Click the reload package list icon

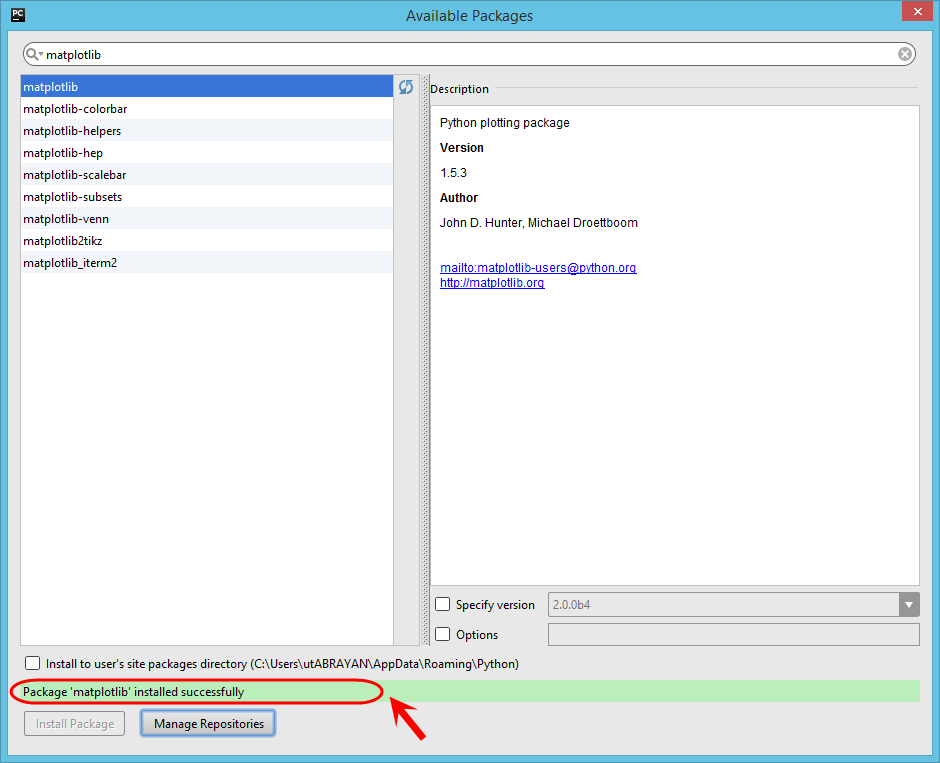[406, 87]
